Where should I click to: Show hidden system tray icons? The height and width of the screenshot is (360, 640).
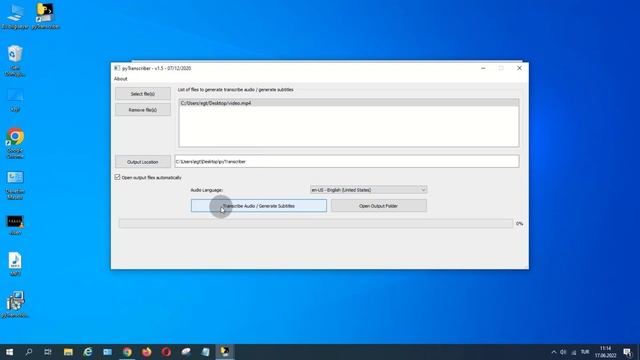[x=554, y=352]
